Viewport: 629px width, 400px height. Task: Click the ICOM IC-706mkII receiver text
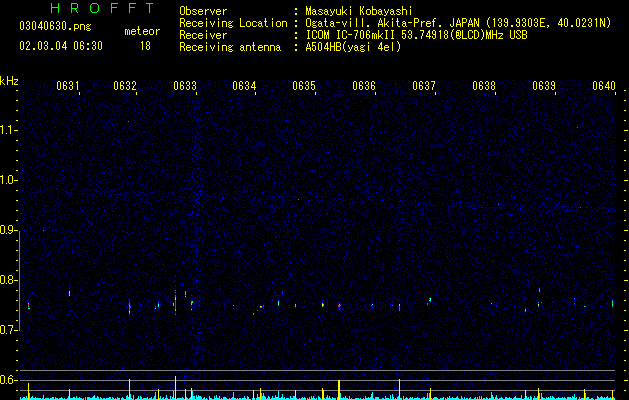point(416,35)
